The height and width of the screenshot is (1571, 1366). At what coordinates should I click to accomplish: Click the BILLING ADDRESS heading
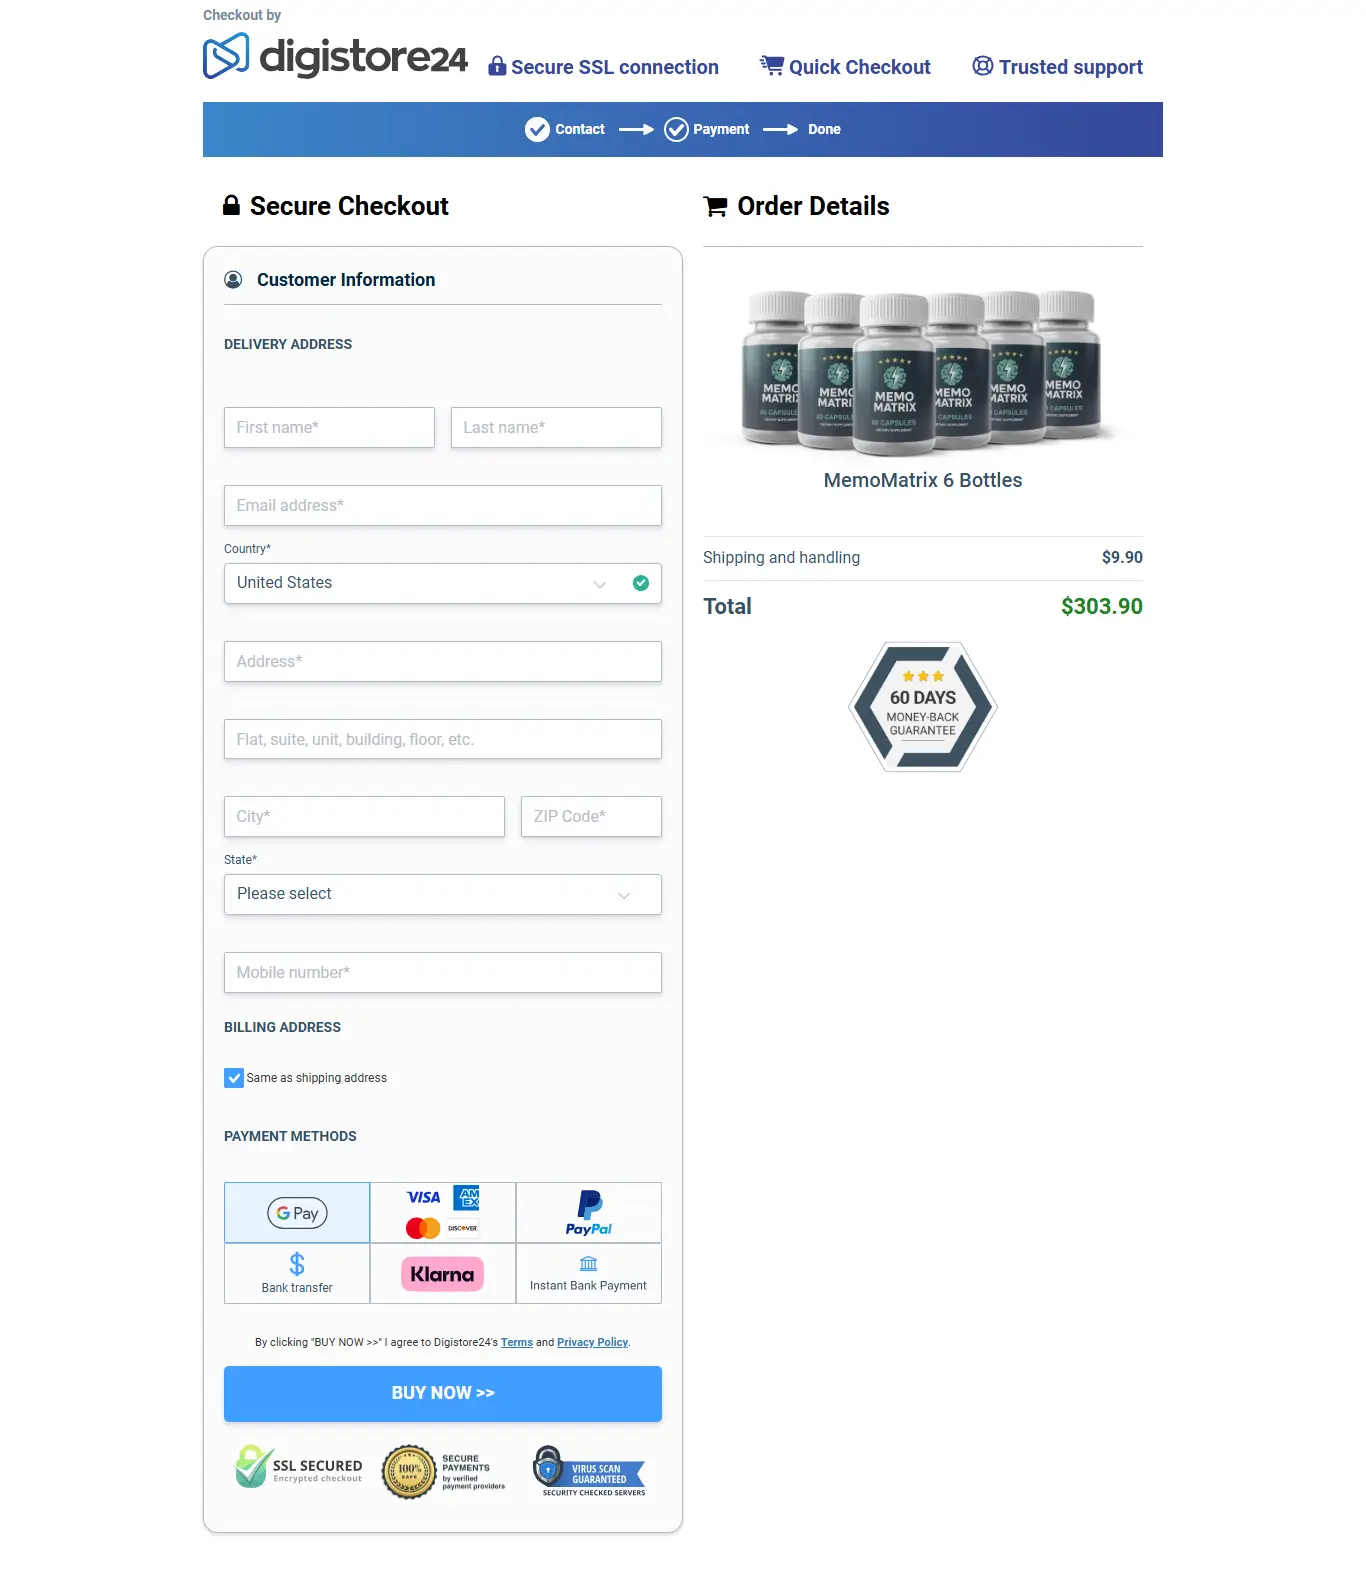click(x=282, y=1027)
